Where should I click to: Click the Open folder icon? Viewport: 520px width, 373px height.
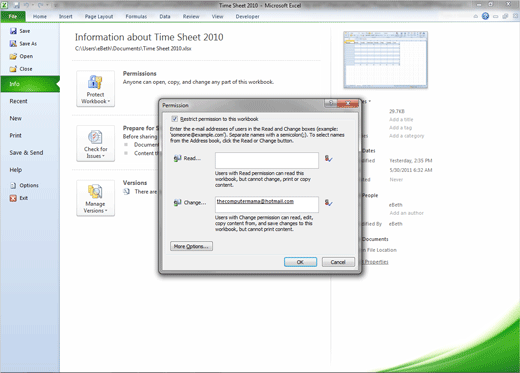[13, 56]
